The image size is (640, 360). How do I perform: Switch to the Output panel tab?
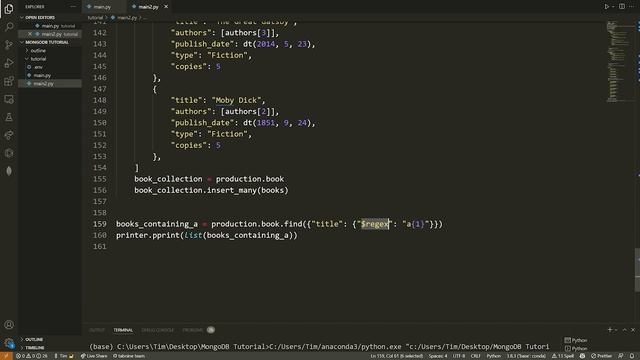97,330
